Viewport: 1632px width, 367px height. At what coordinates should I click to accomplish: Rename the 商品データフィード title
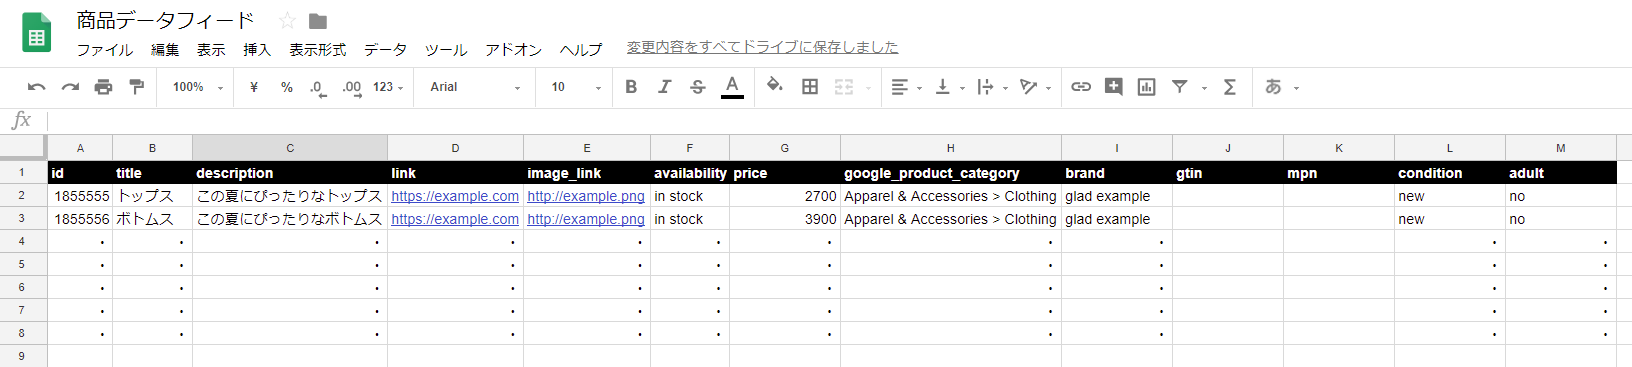click(x=165, y=20)
